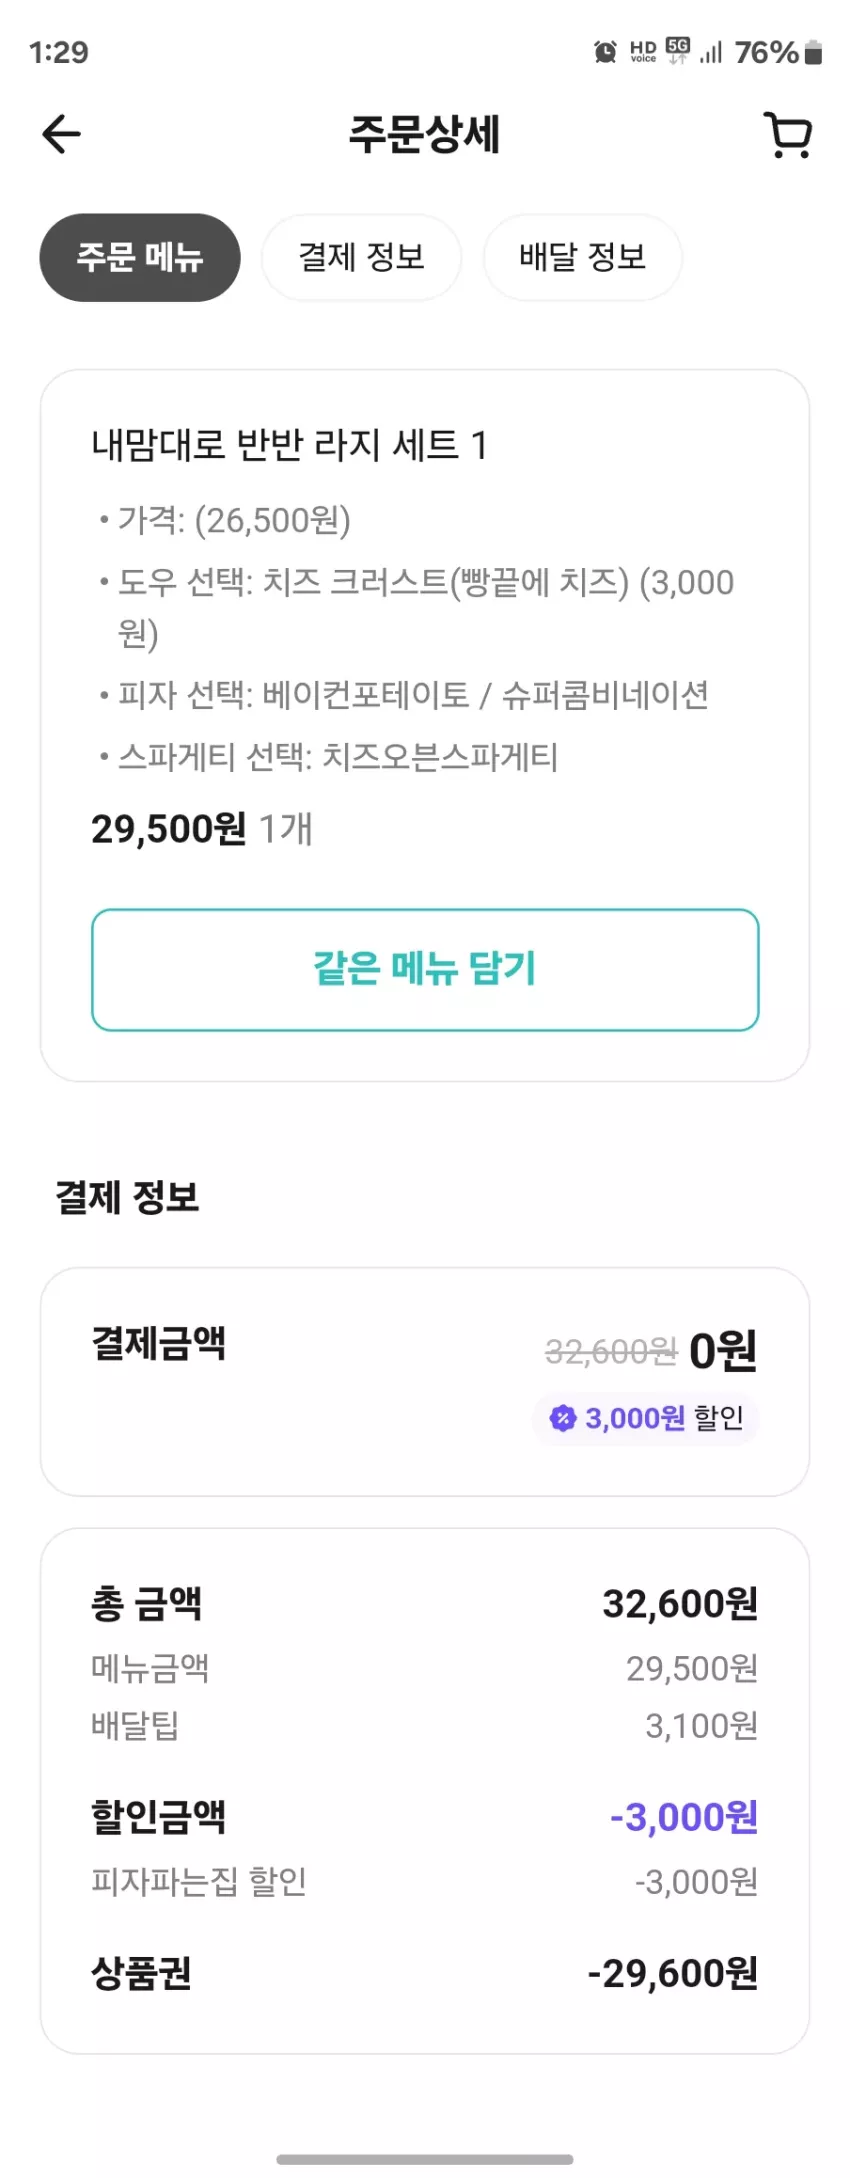Tap the 주문상세 page title

[424, 134]
